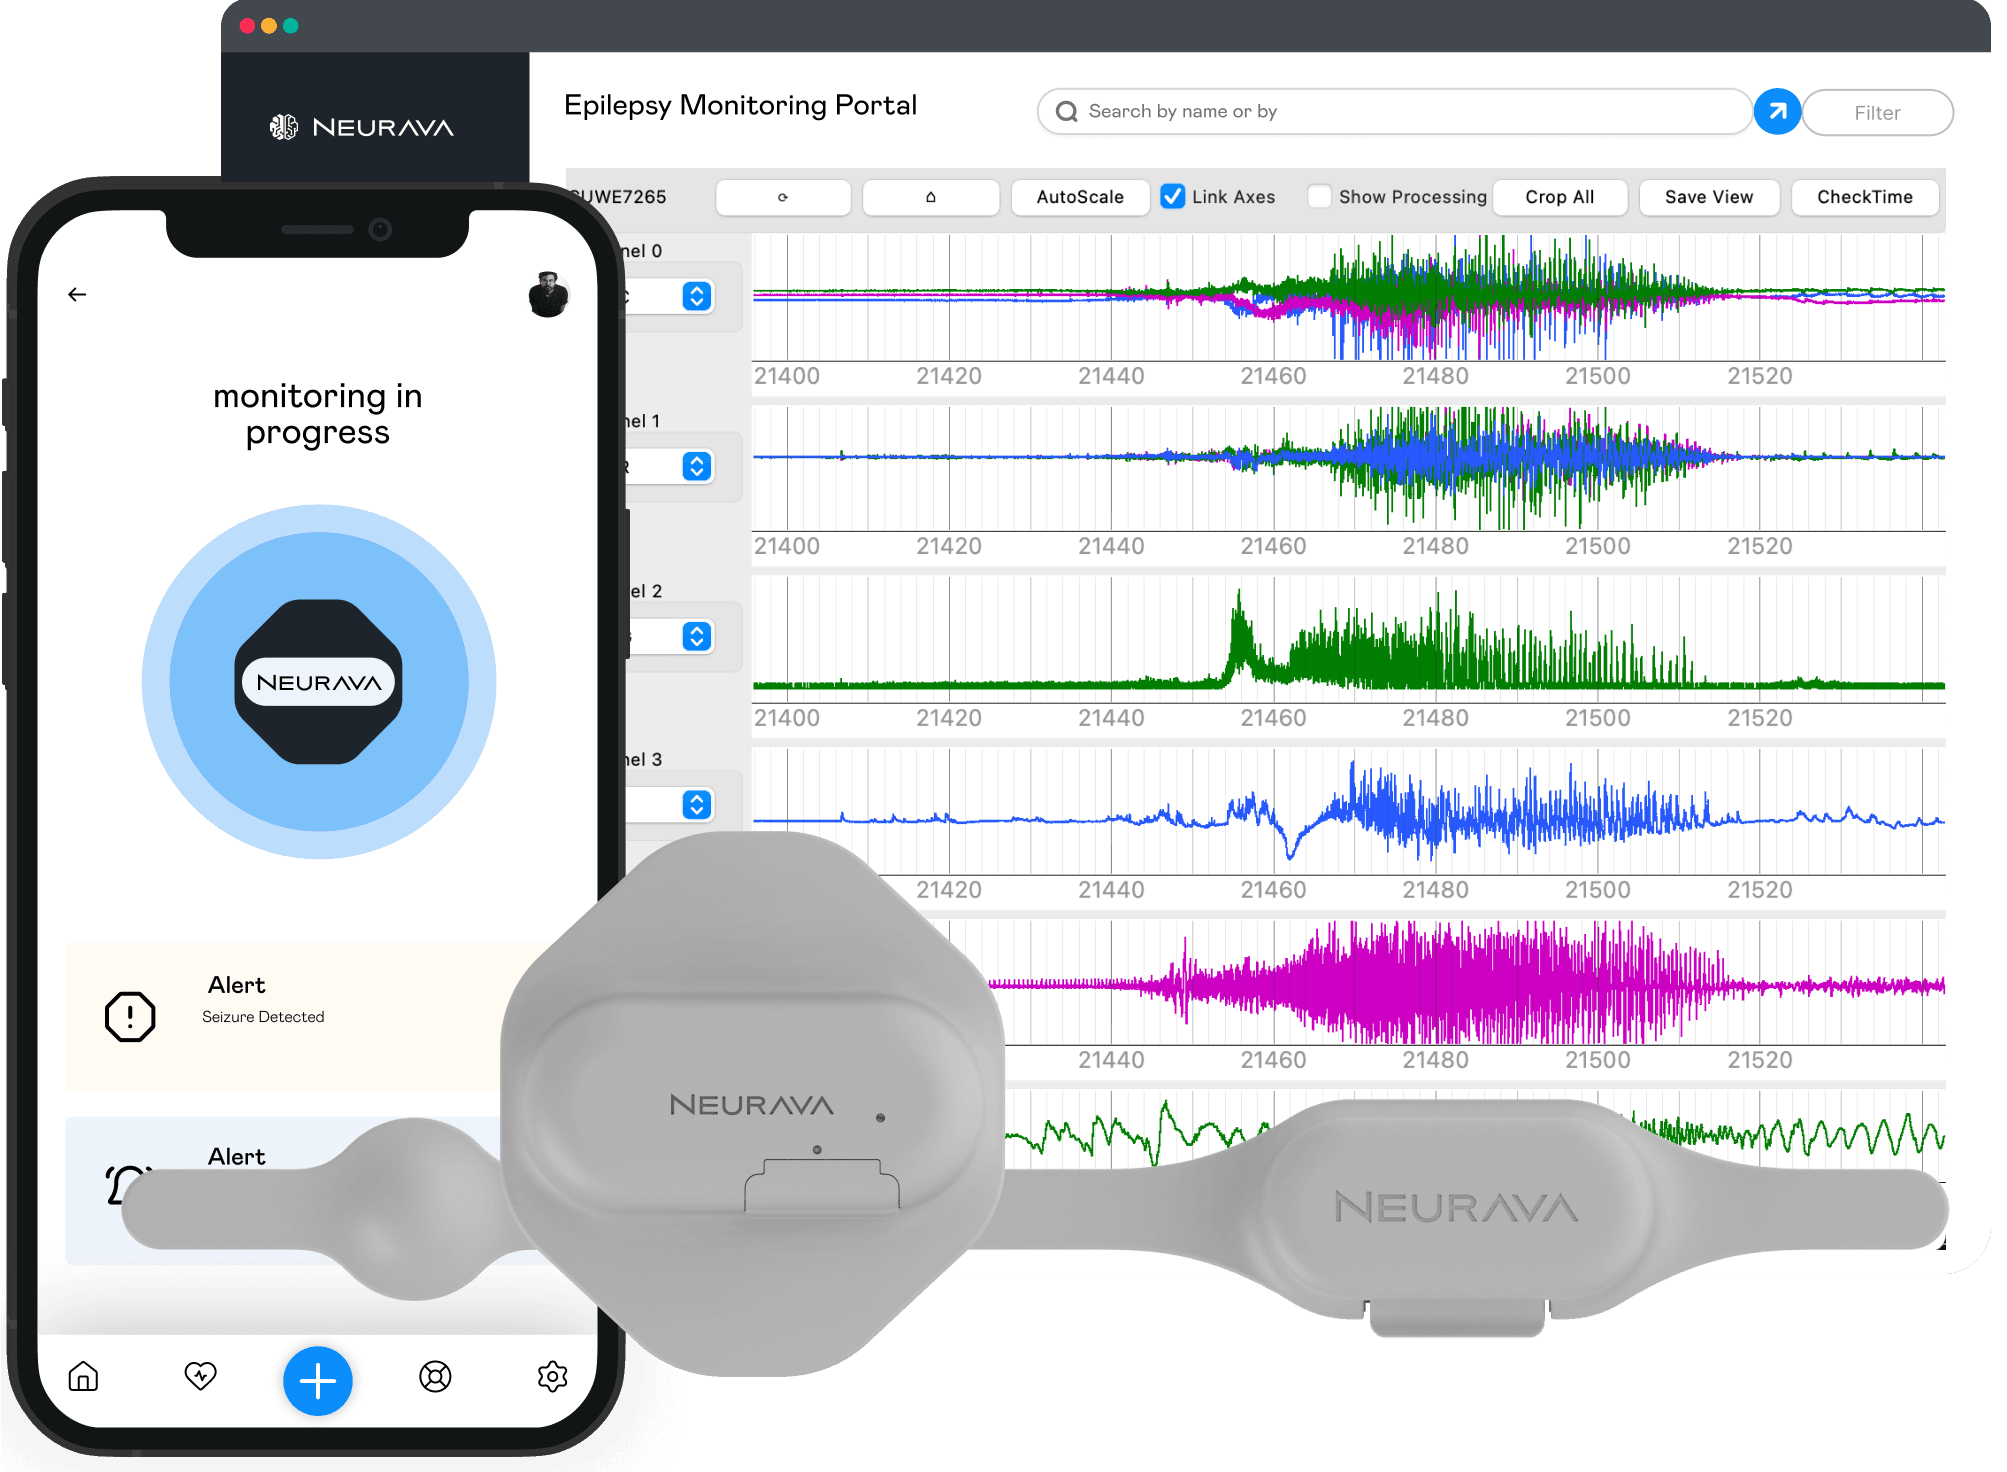Click the refresh view toolbar button
2007x1472 pixels.
(783, 197)
